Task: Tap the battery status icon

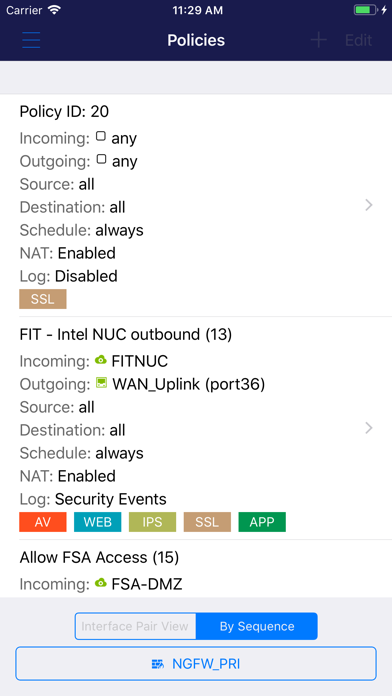Action: point(366,10)
